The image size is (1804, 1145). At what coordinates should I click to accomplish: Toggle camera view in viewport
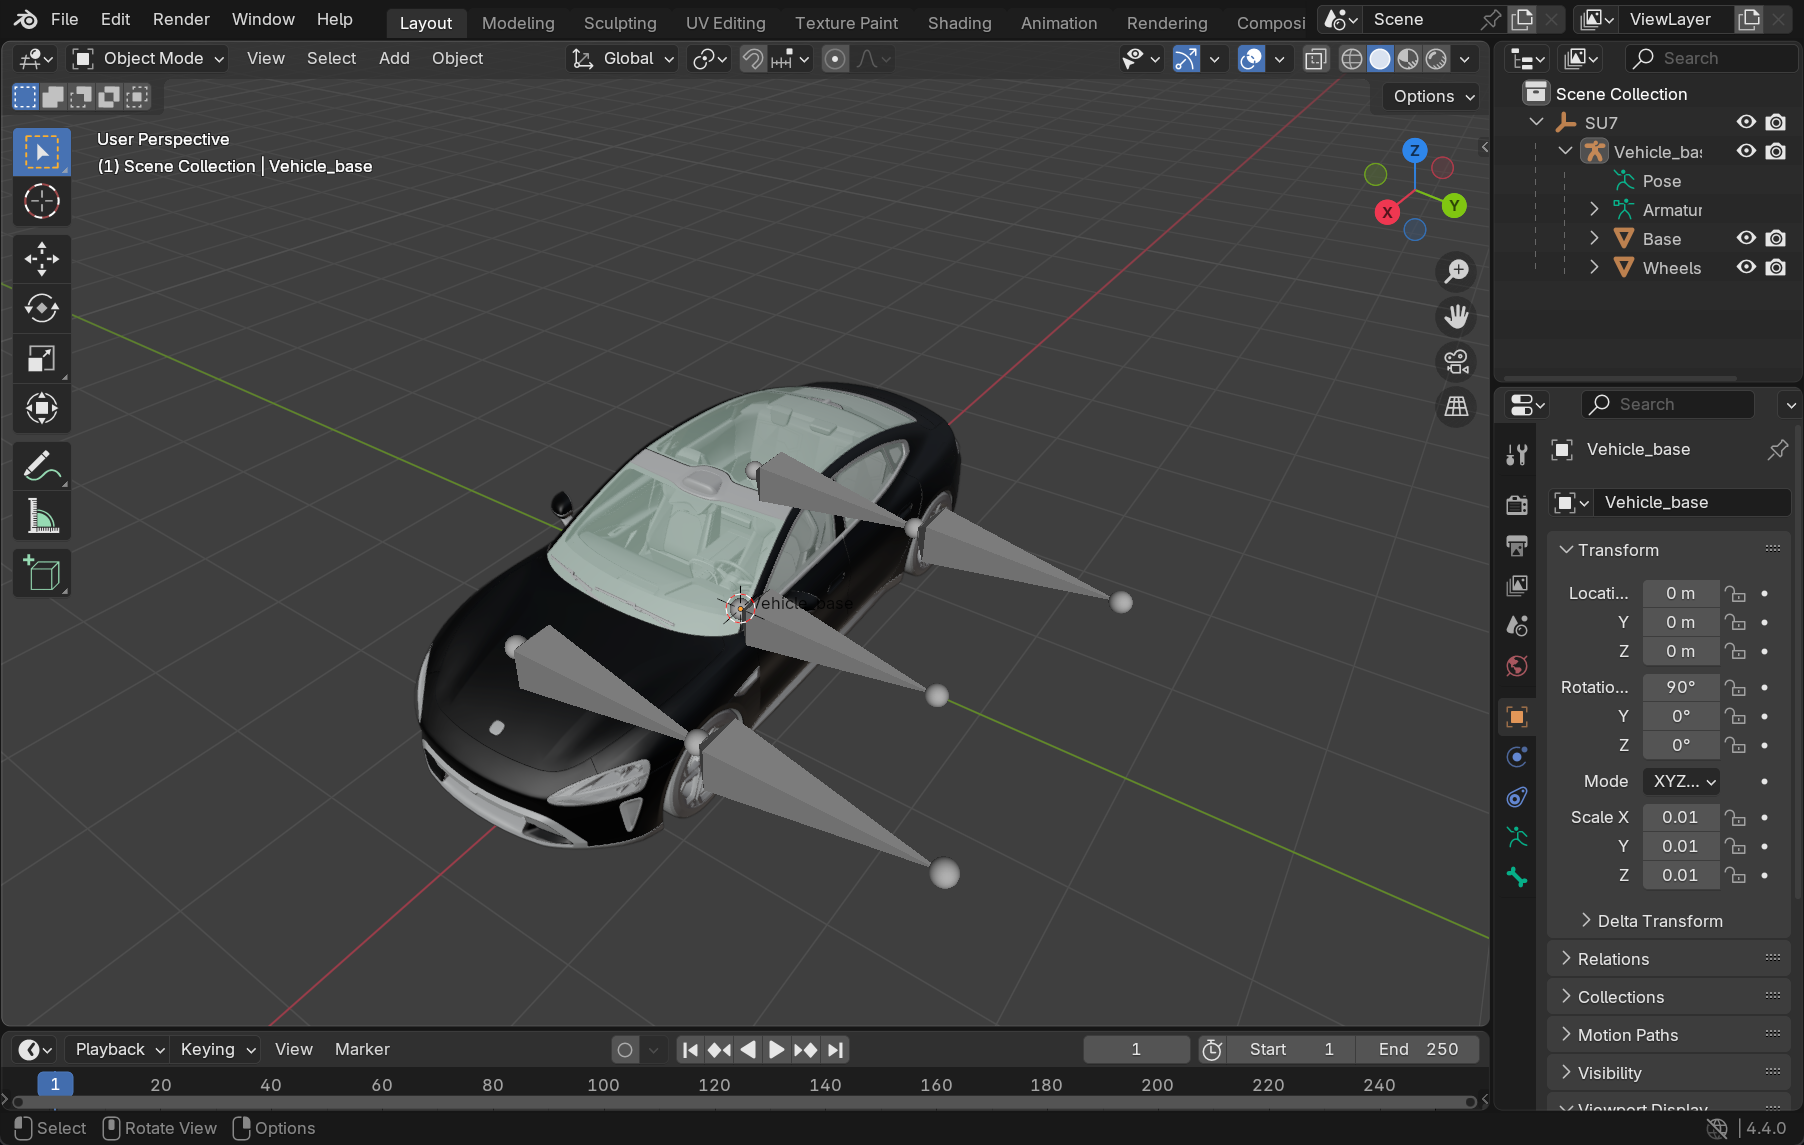(1456, 361)
